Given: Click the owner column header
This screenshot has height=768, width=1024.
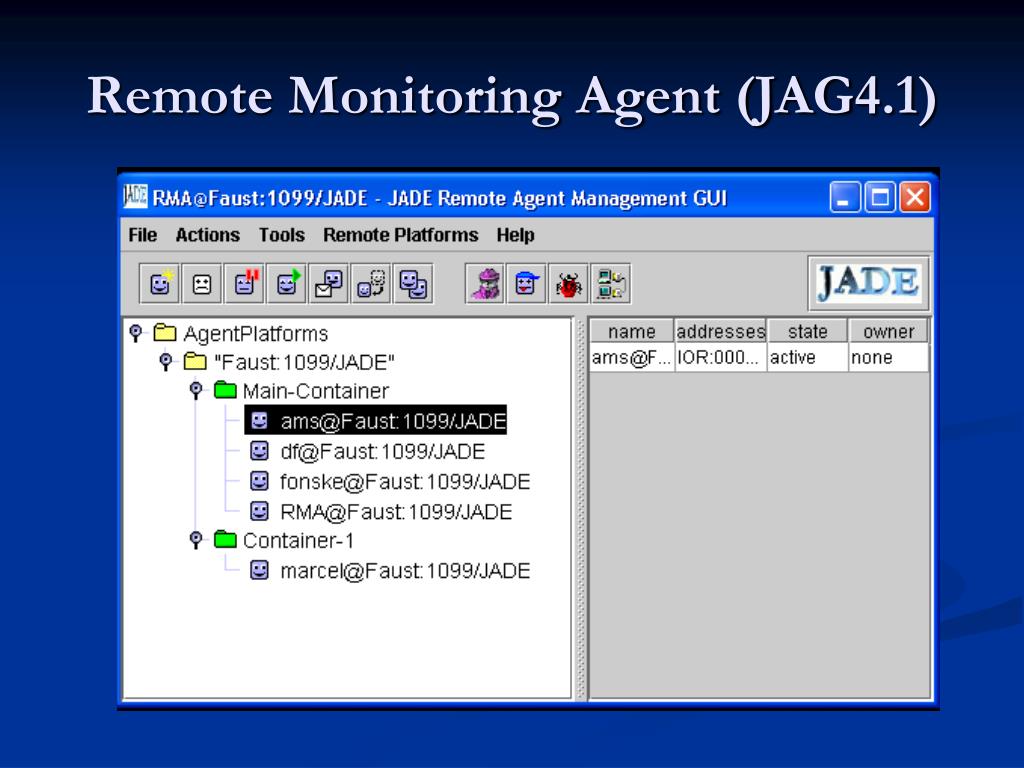Looking at the screenshot, I should [888, 331].
